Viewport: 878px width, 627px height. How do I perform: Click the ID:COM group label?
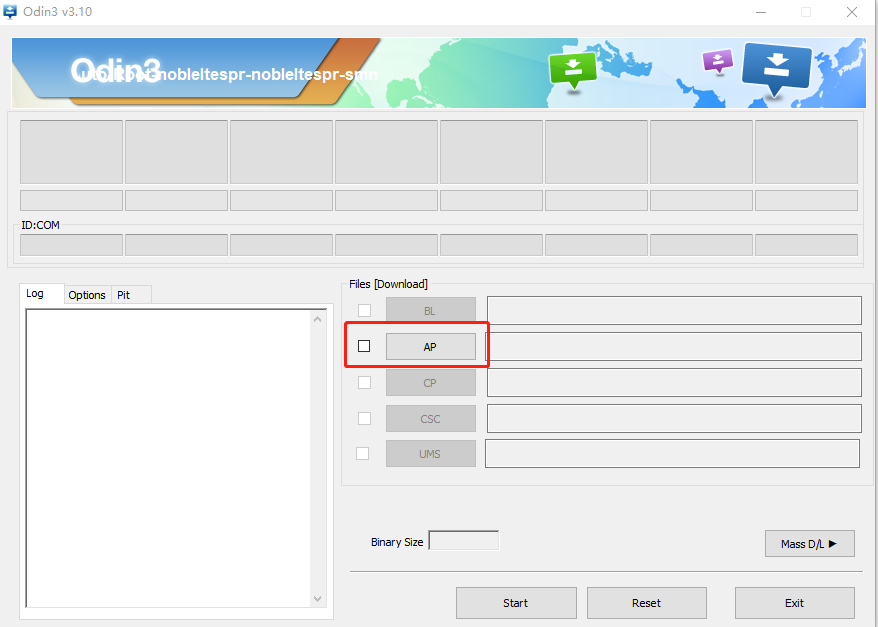pos(40,225)
